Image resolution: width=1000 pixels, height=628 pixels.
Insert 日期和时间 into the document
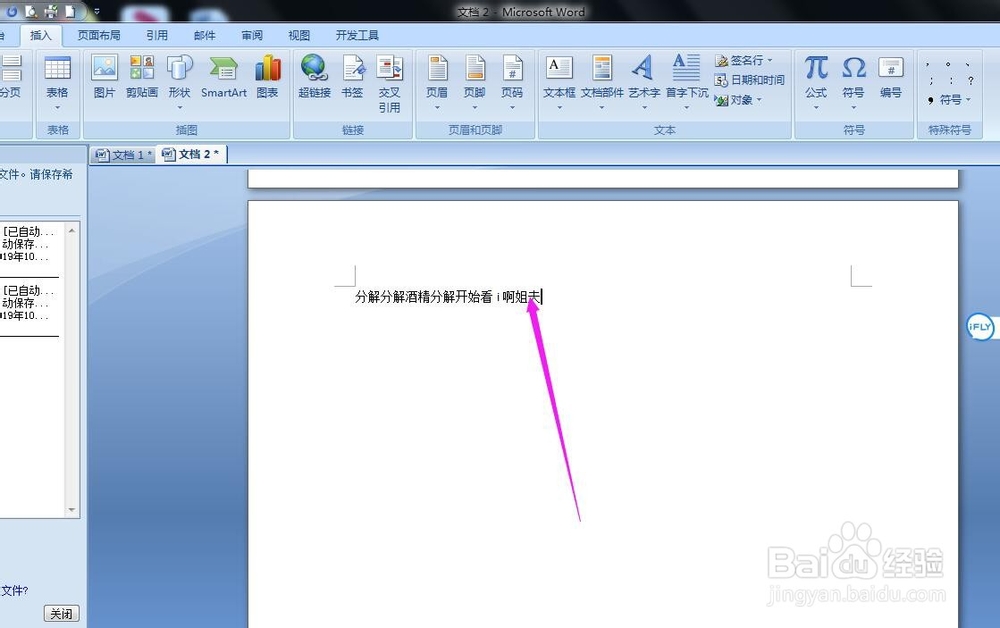[x=750, y=80]
